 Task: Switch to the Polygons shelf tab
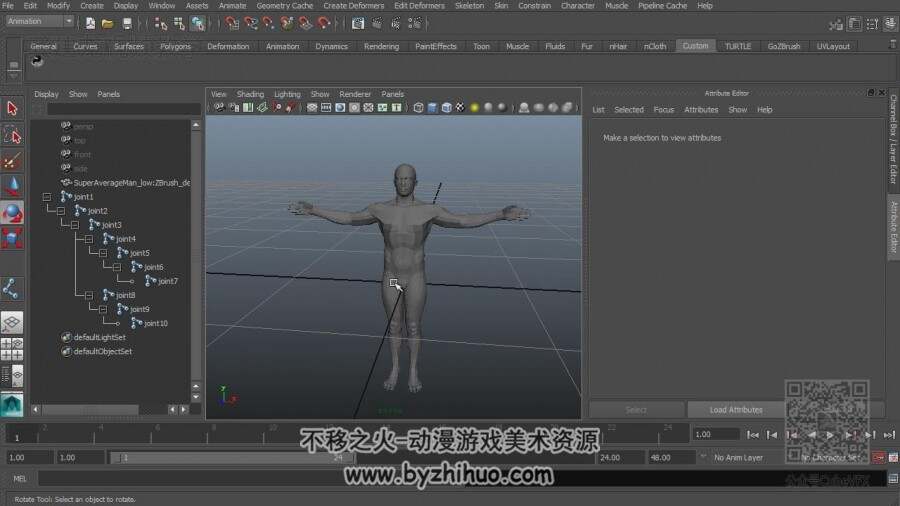[x=175, y=46]
